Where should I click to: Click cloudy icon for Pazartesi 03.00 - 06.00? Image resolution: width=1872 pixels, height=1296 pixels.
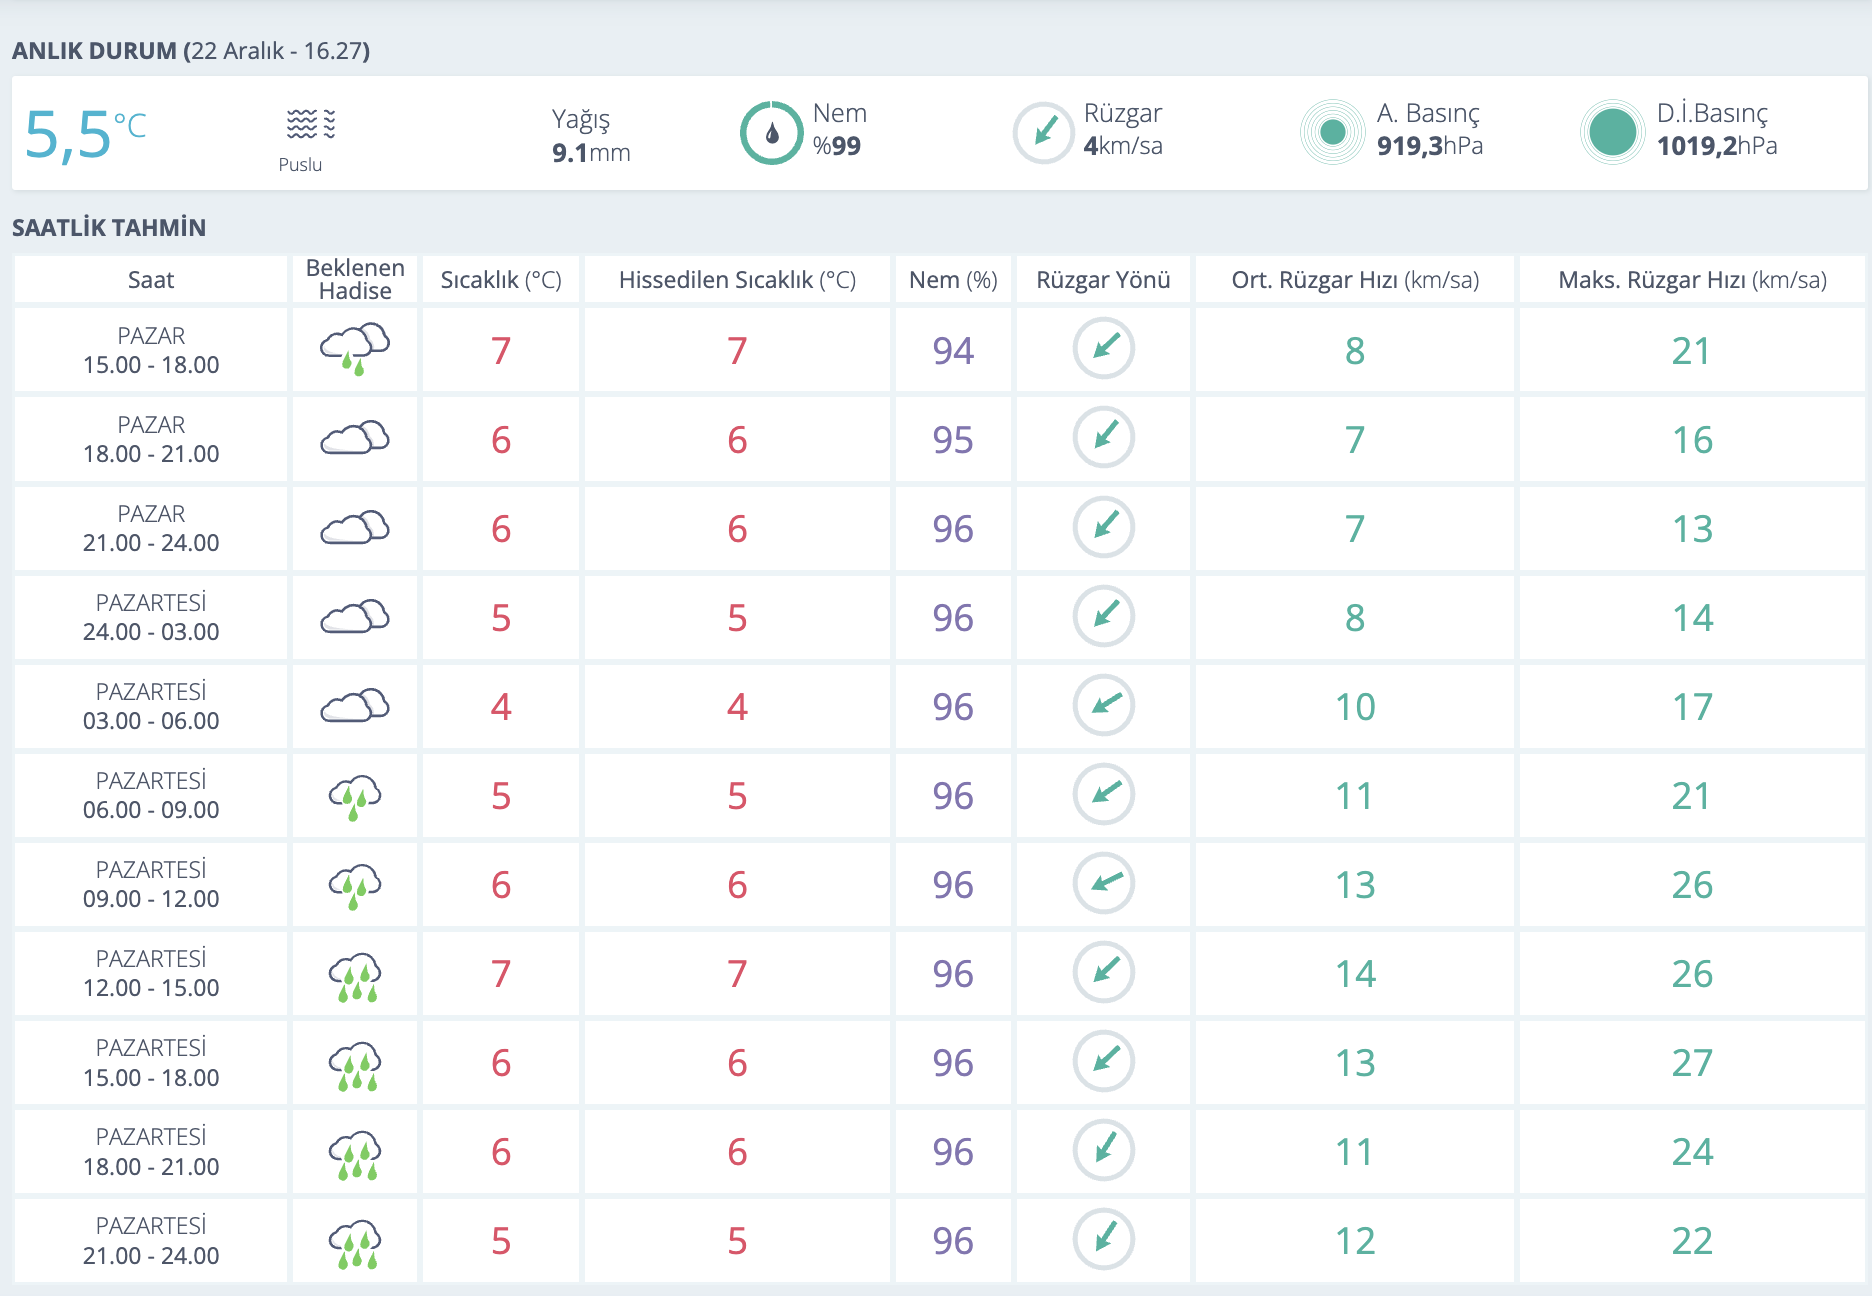point(355,705)
